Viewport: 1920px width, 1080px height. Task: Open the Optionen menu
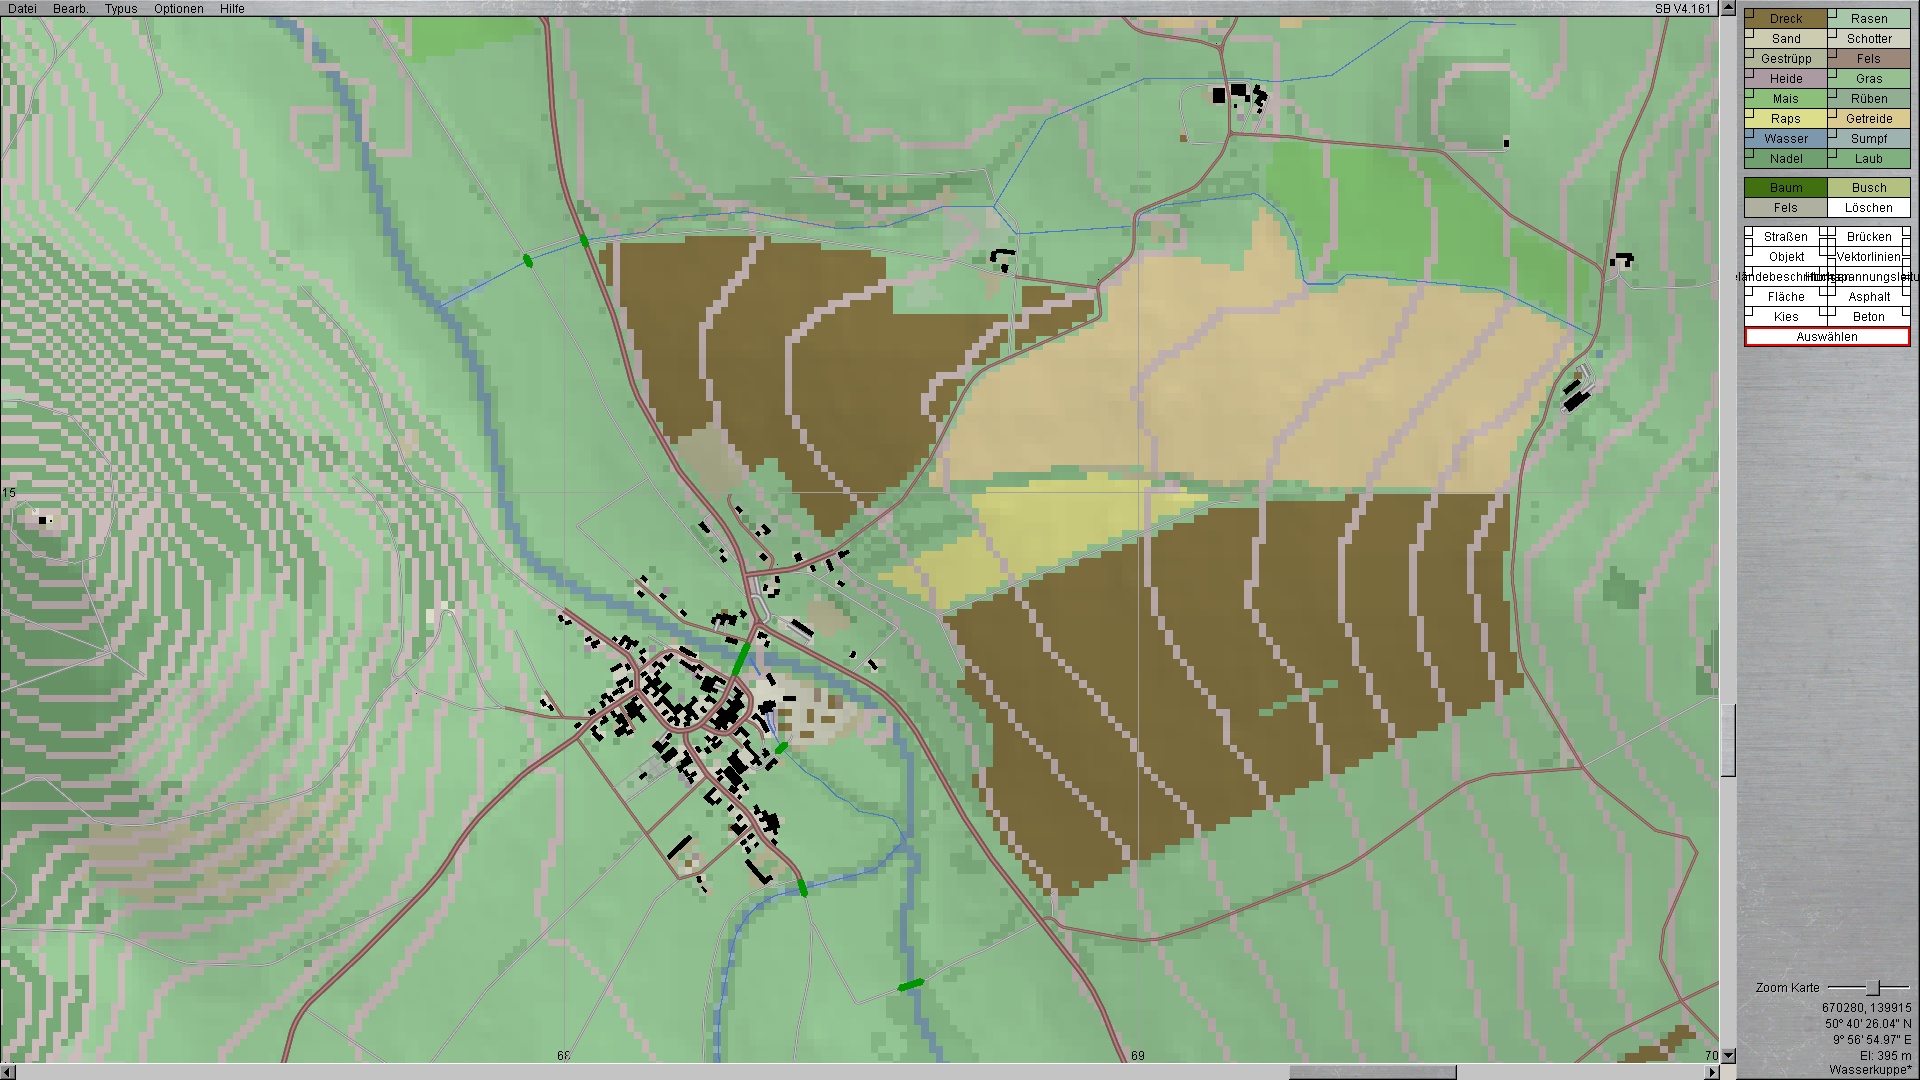pyautogui.click(x=179, y=9)
